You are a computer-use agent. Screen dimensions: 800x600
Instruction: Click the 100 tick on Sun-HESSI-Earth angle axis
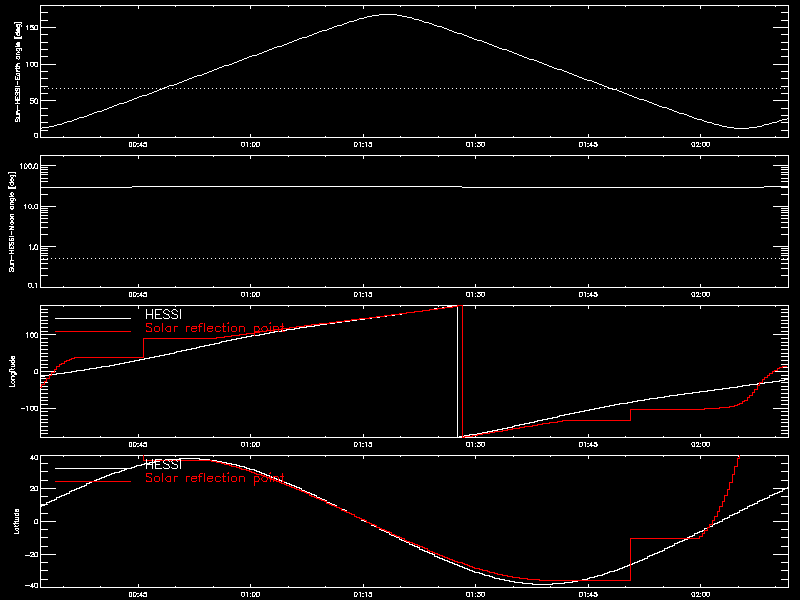tap(32, 64)
